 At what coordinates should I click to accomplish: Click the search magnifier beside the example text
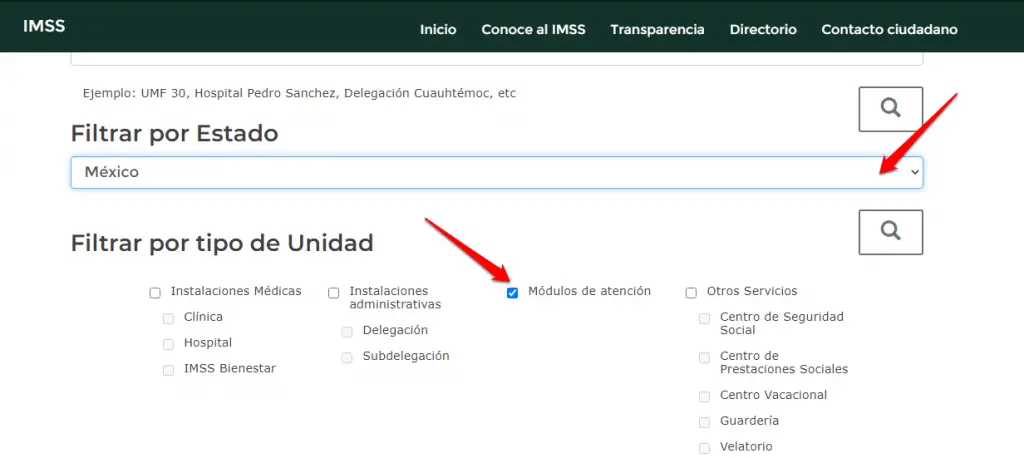[x=890, y=109]
